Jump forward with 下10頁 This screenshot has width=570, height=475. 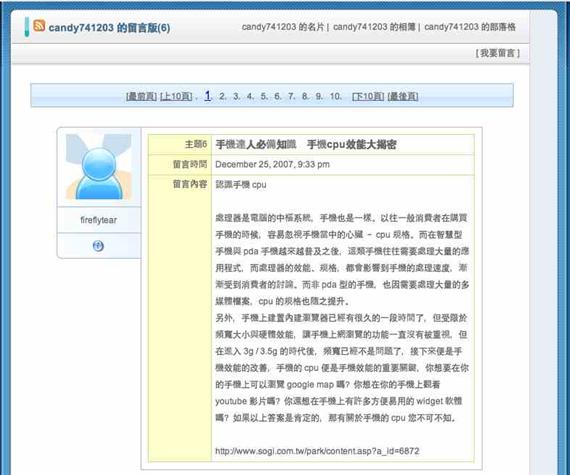pyautogui.click(x=368, y=96)
